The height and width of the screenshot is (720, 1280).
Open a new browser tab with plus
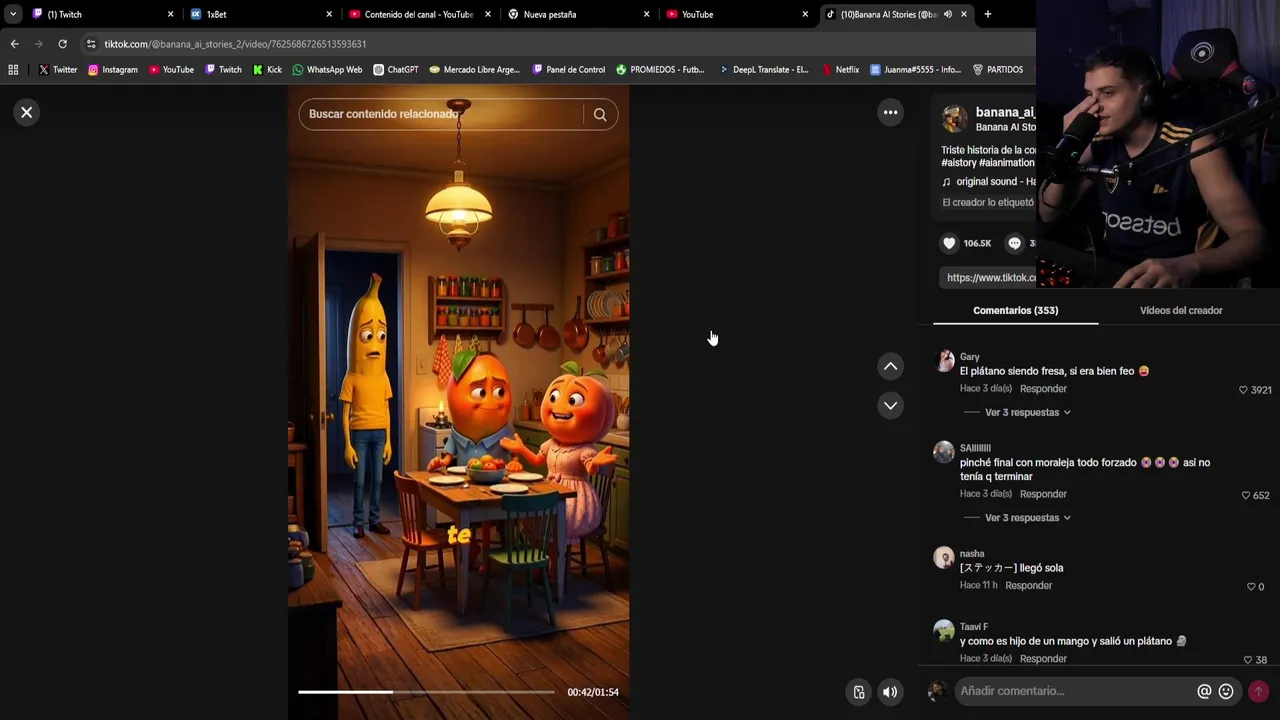[988, 14]
